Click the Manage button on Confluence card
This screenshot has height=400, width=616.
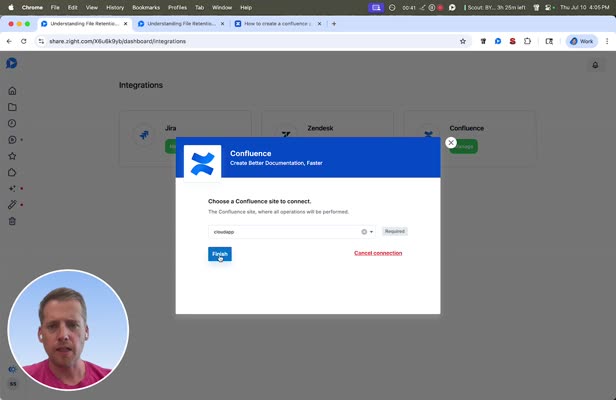coord(464,146)
